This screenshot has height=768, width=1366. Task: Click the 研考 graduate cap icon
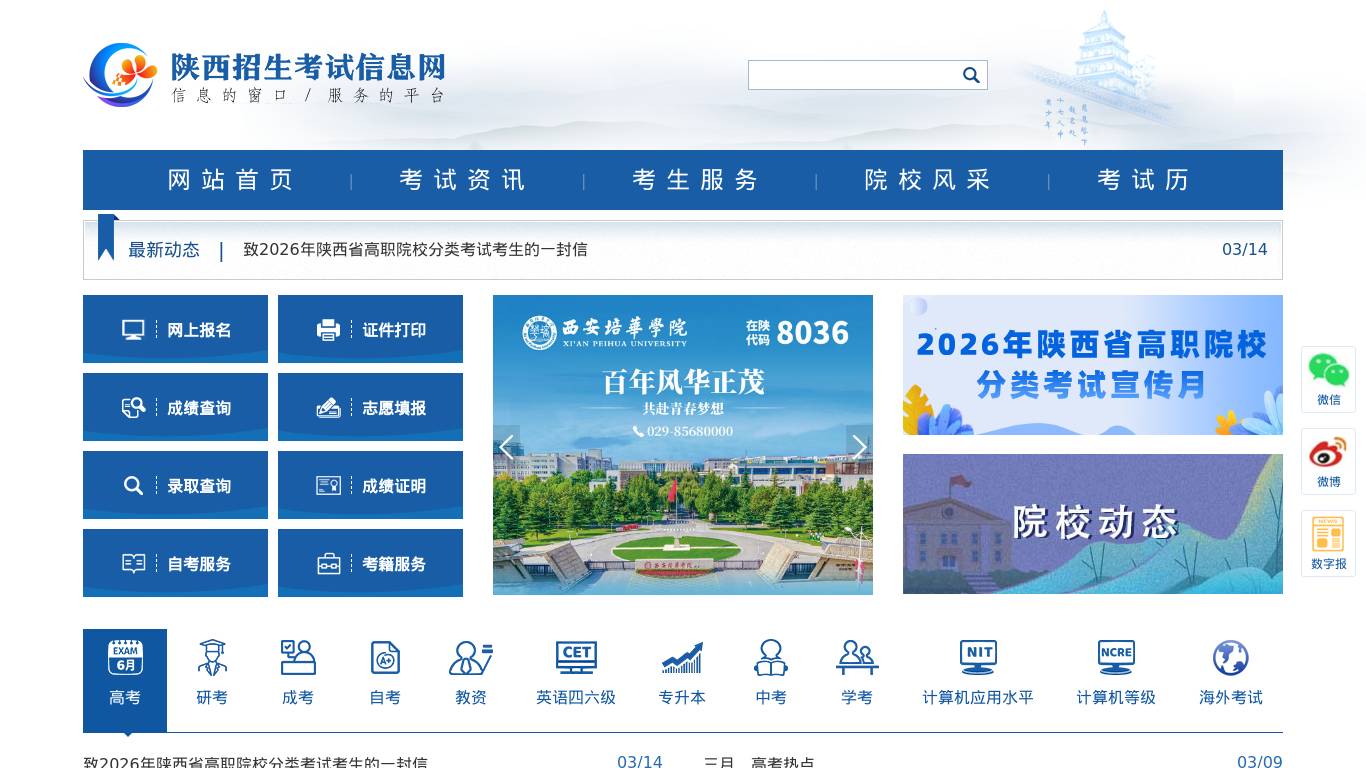tap(211, 670)
